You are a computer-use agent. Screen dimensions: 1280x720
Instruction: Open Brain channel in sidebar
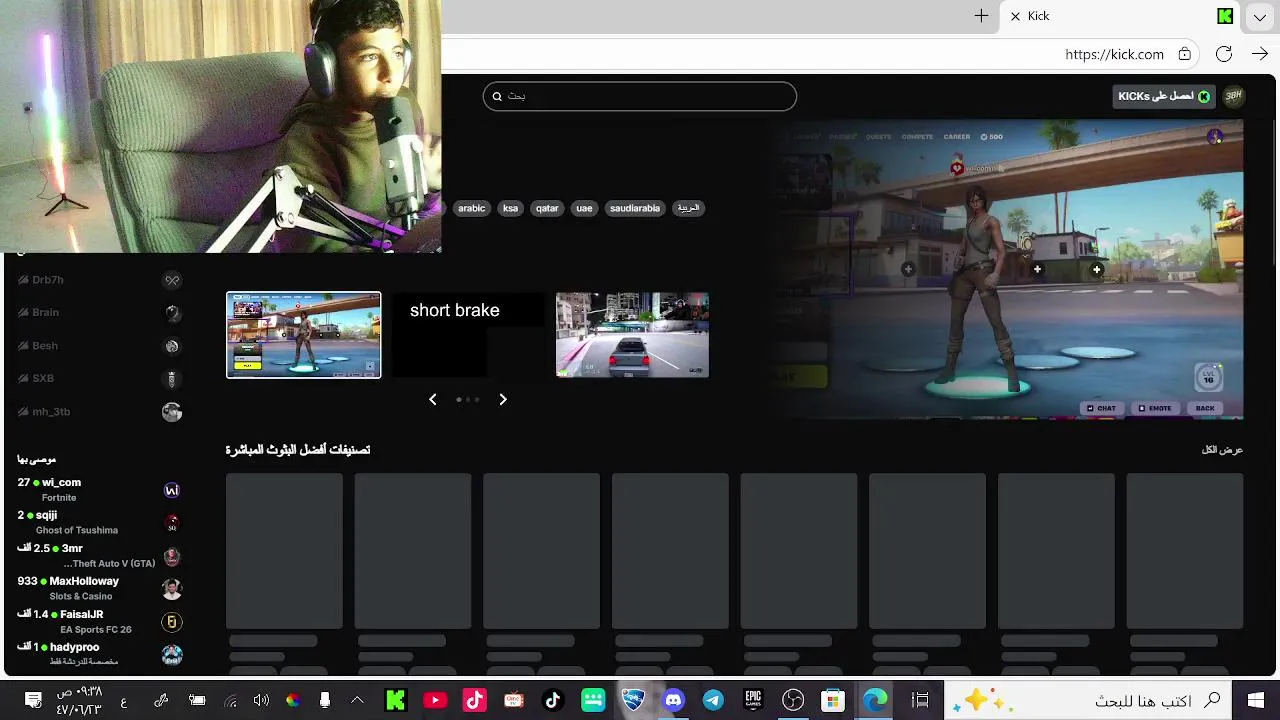click(100, 313)
